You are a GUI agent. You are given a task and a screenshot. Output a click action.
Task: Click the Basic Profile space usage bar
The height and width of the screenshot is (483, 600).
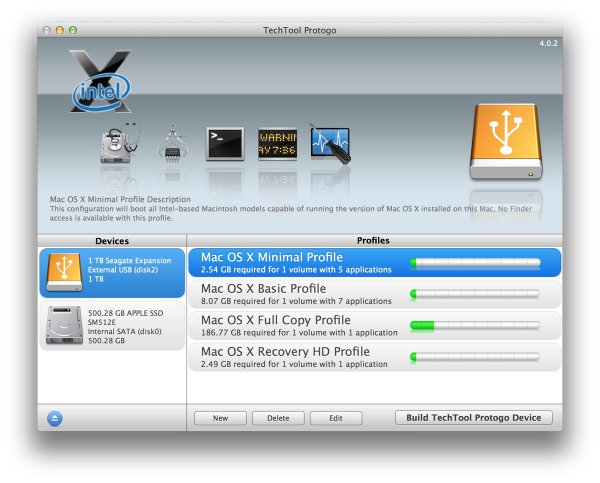475,294
